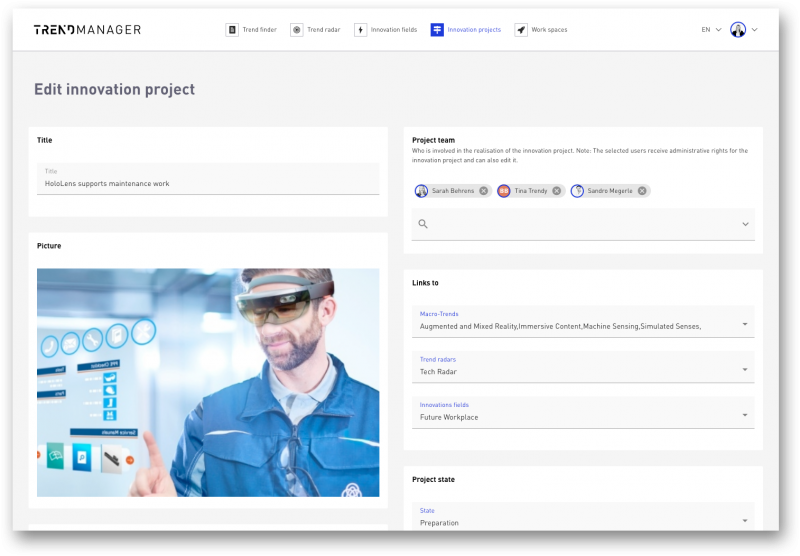Click the 'Preparation' state value

point(439,523)
